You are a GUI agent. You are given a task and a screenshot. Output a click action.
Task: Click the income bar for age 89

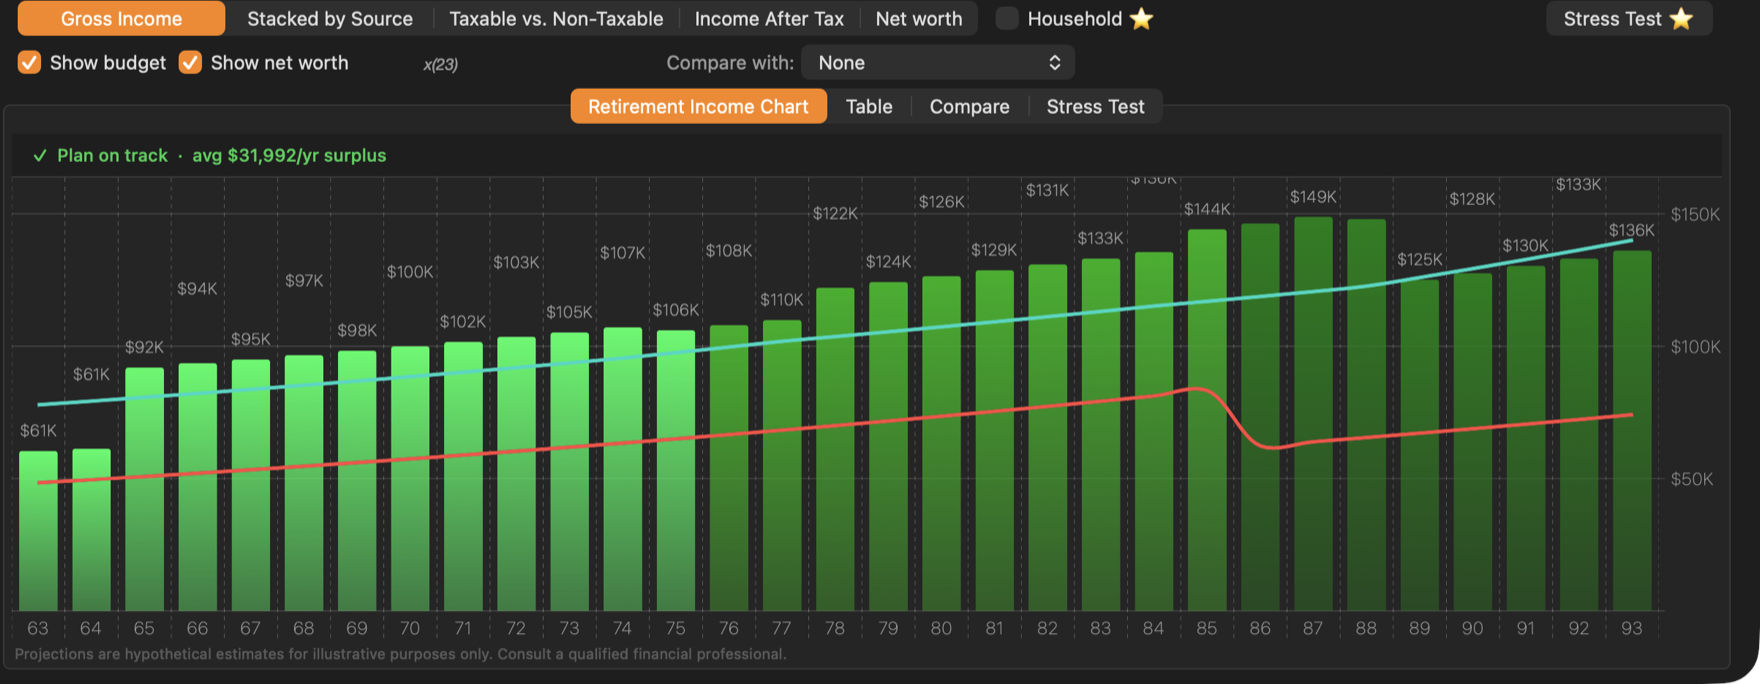tap(1419, 445)
